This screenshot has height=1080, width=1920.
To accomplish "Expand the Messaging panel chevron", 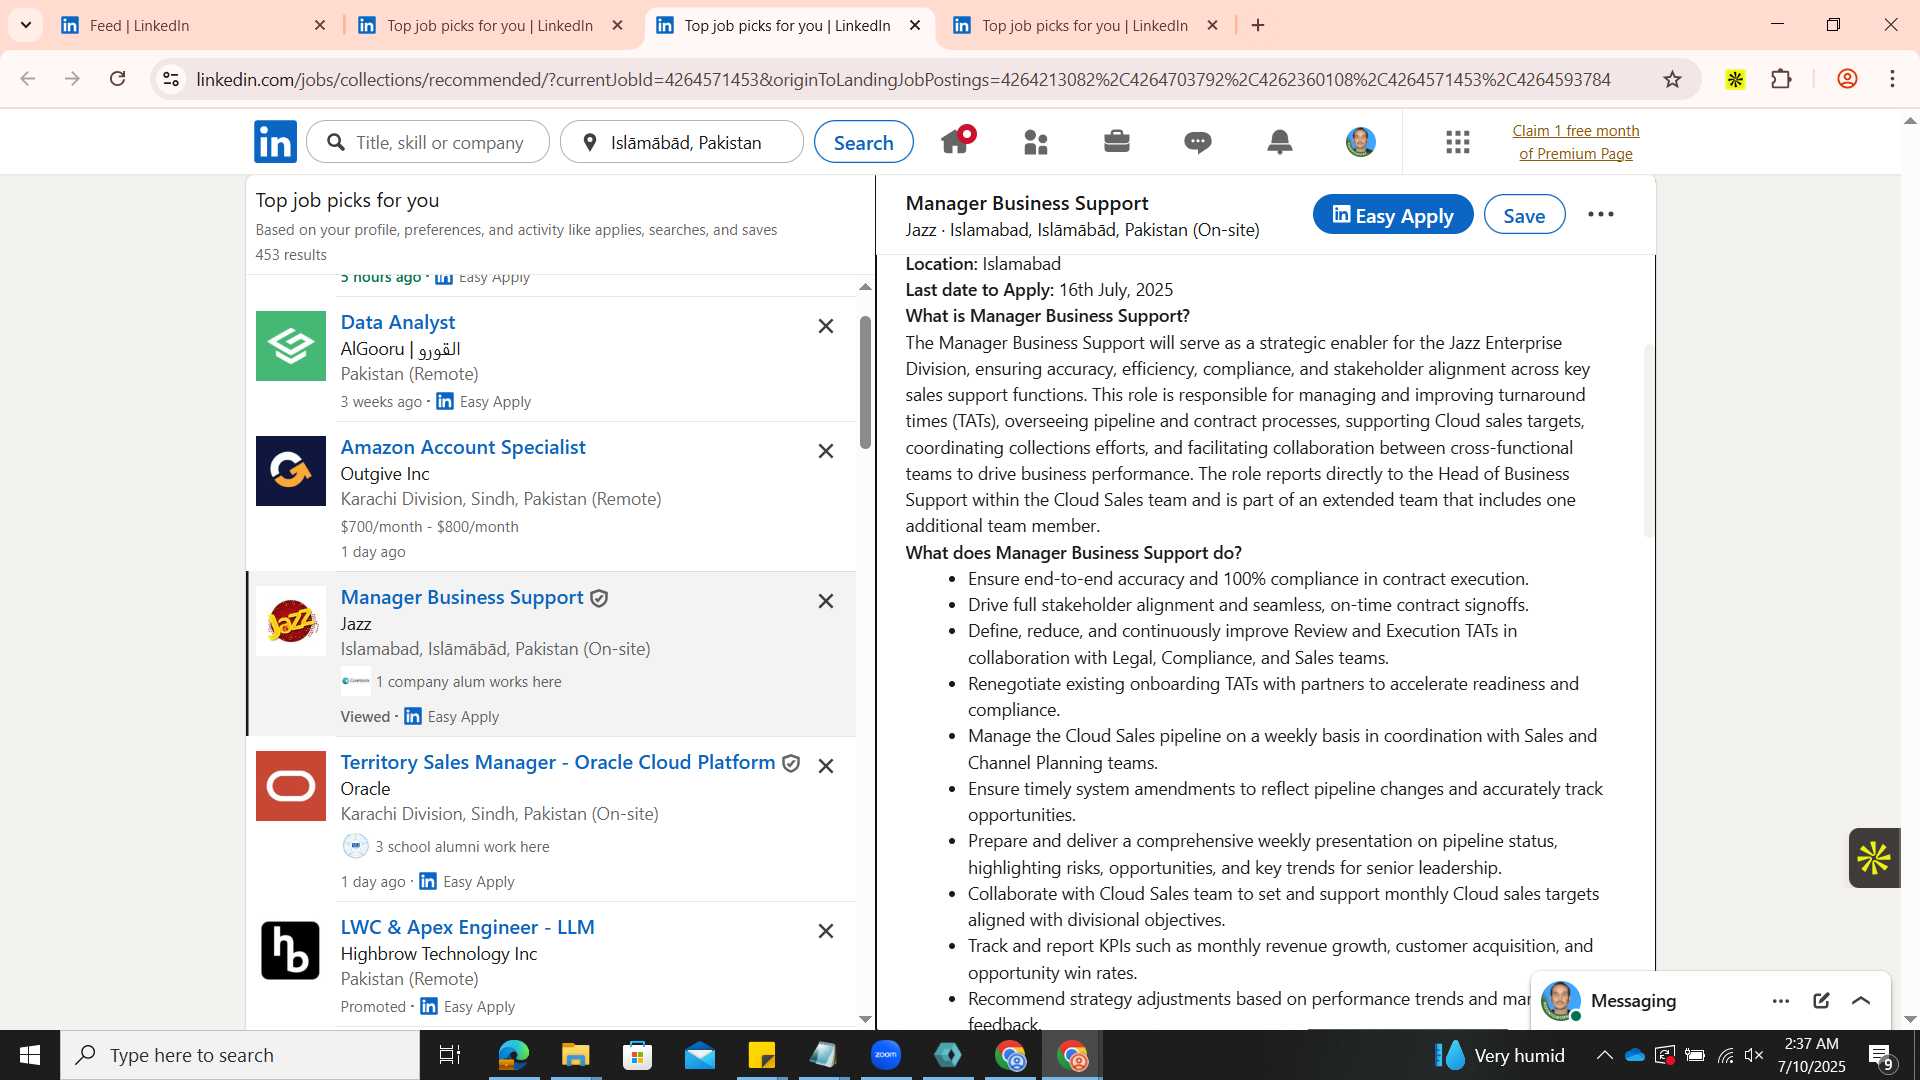I will (x=1860, y=1001).
